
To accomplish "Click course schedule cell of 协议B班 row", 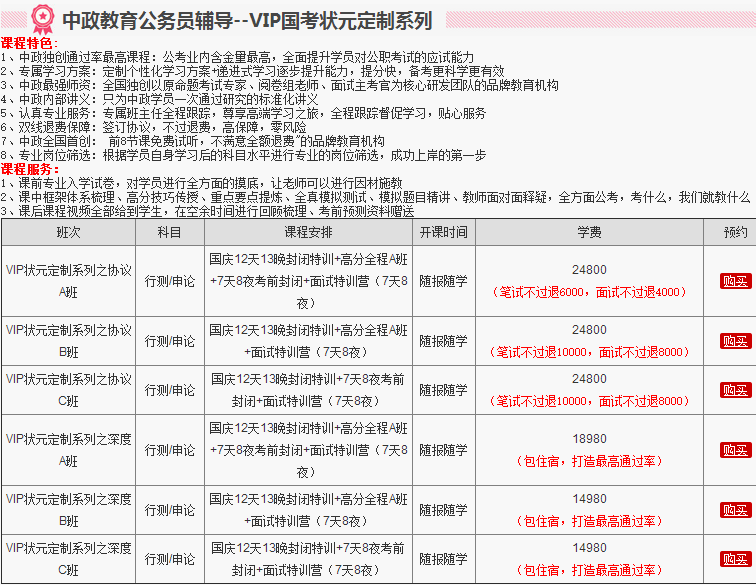I will pos(309,341).
